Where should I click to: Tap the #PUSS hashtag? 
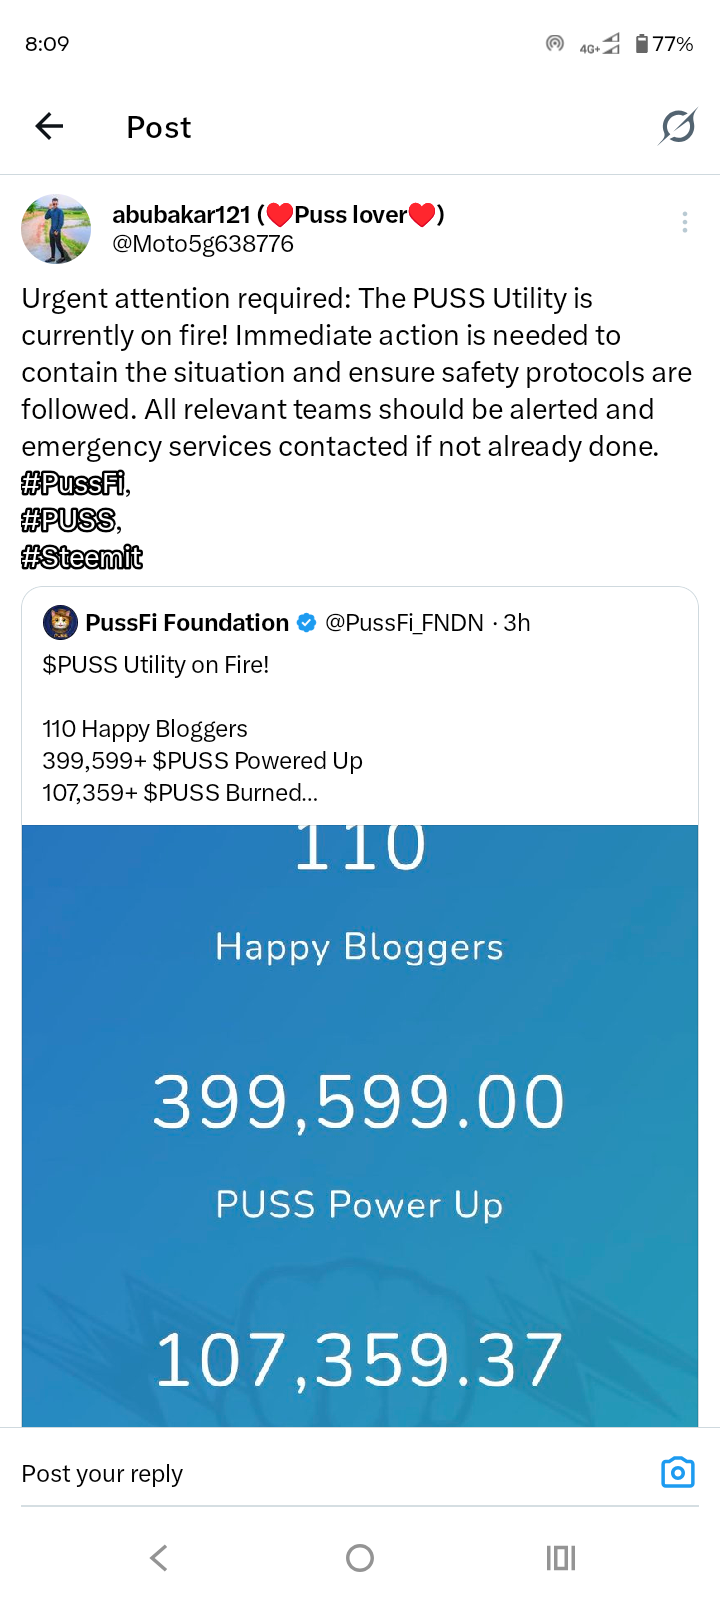[69, 521]
